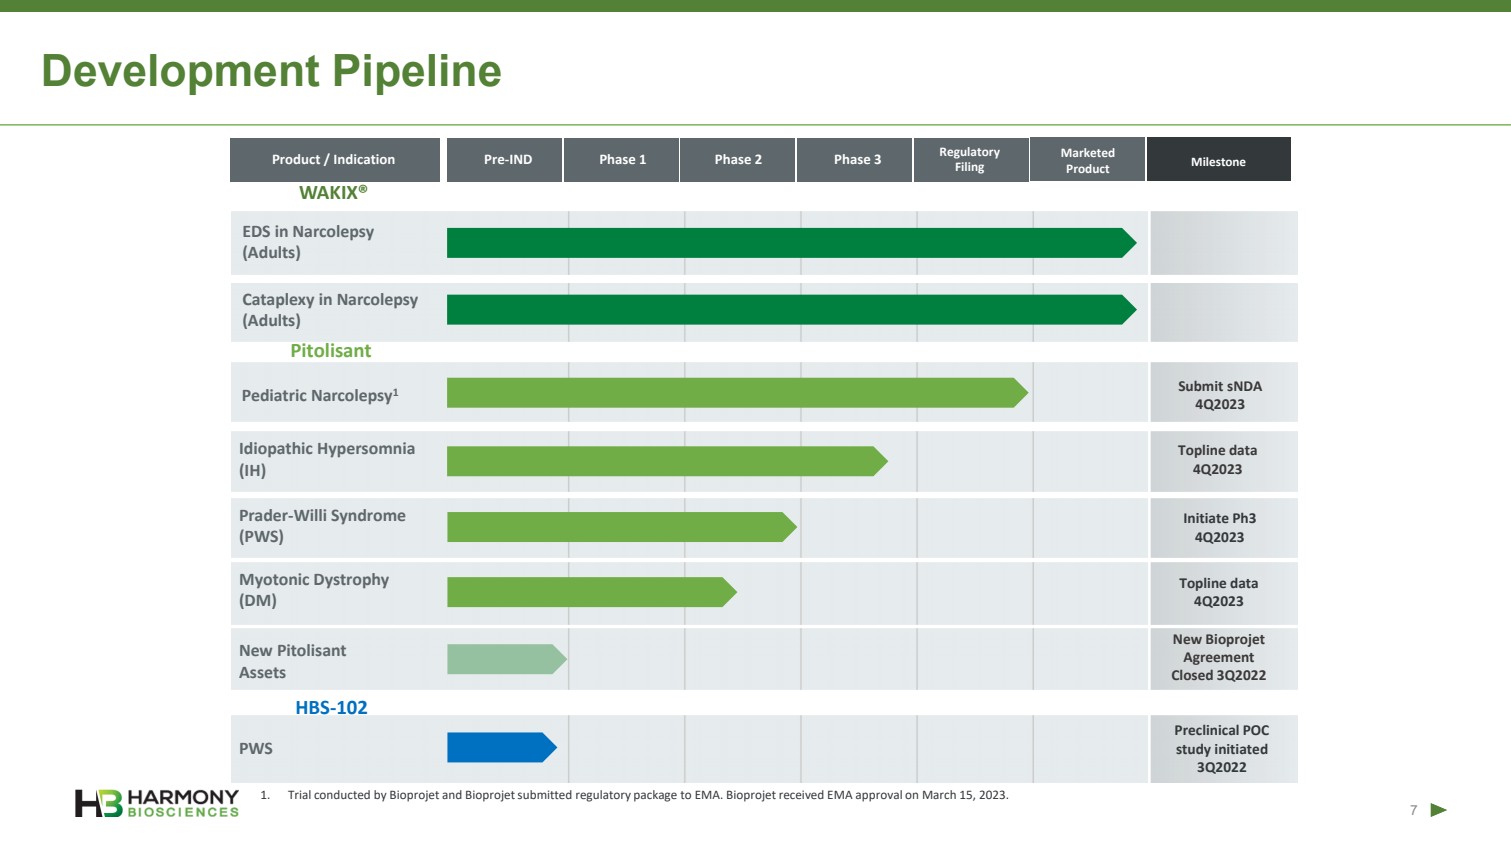
Task: Click the Harmony Biosciences logo
Action: coord(157,803)
